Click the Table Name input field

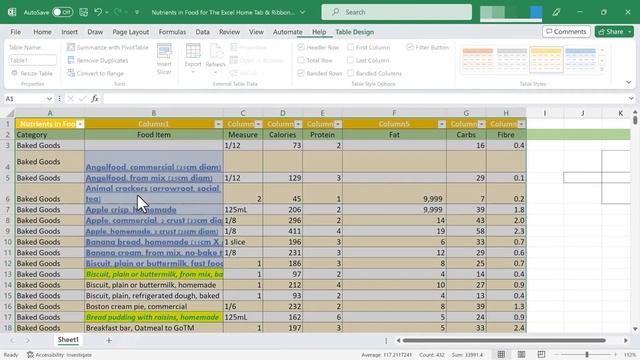pos(33,60)
